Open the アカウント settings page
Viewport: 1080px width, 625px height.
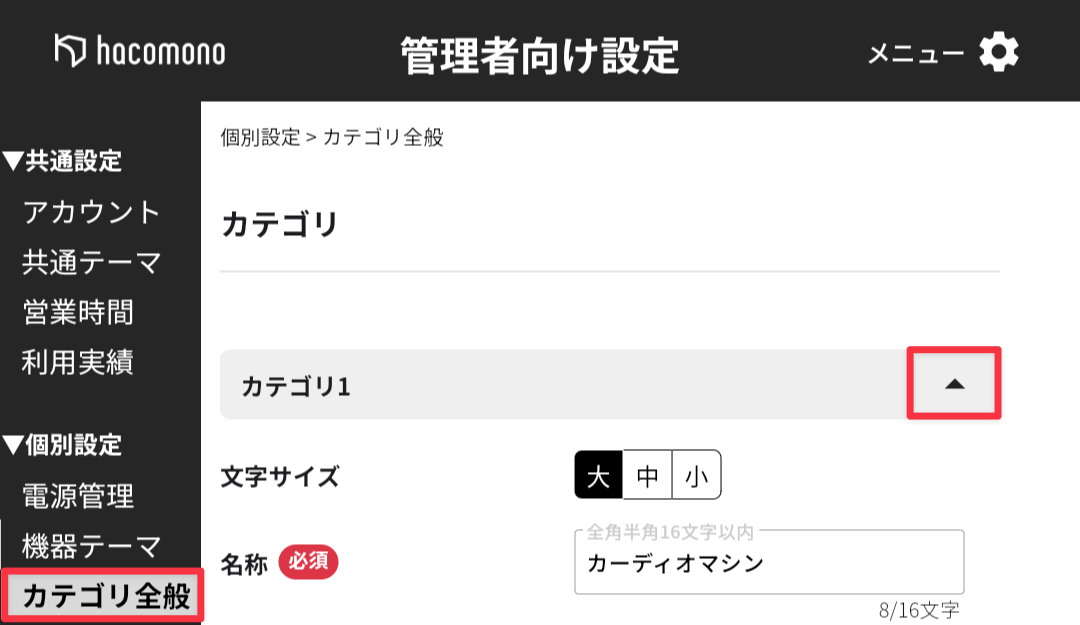pyautogui.click(x=91, y=212)
